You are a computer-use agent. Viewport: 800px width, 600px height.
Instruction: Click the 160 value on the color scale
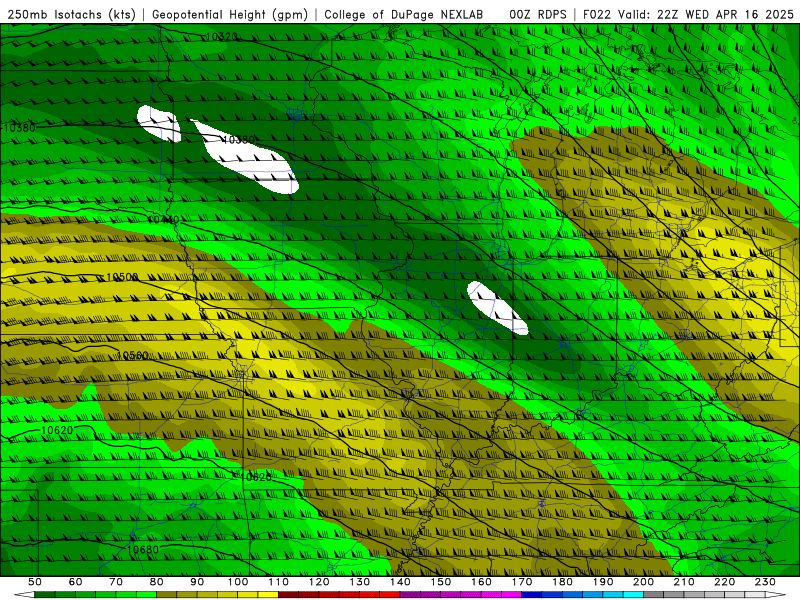482,582
